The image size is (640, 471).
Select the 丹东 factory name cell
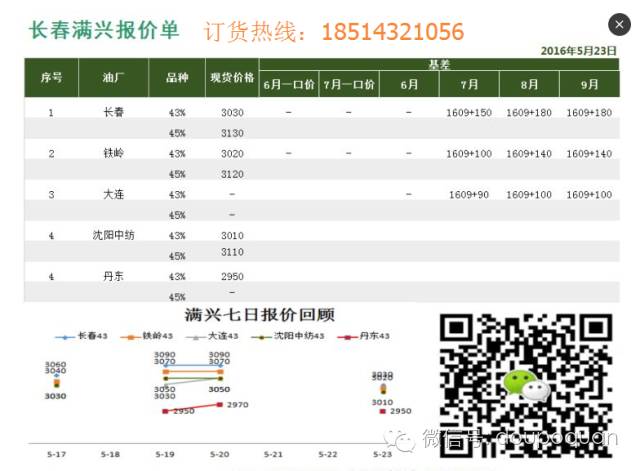pyautogui.click(x=113, y=276)
